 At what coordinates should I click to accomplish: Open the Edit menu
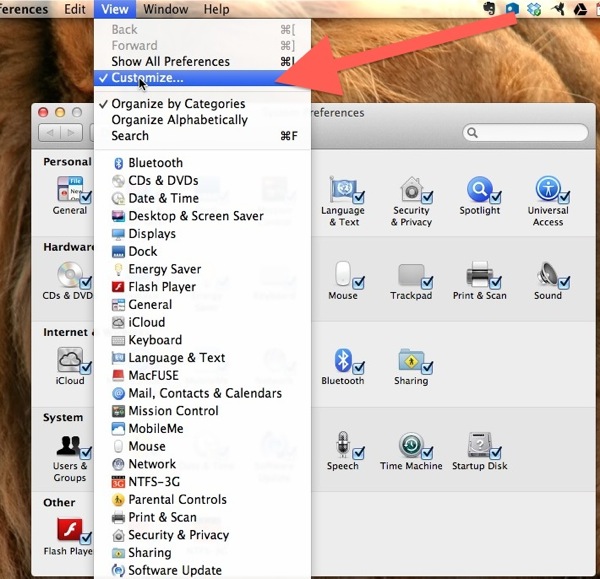[75, 9]
